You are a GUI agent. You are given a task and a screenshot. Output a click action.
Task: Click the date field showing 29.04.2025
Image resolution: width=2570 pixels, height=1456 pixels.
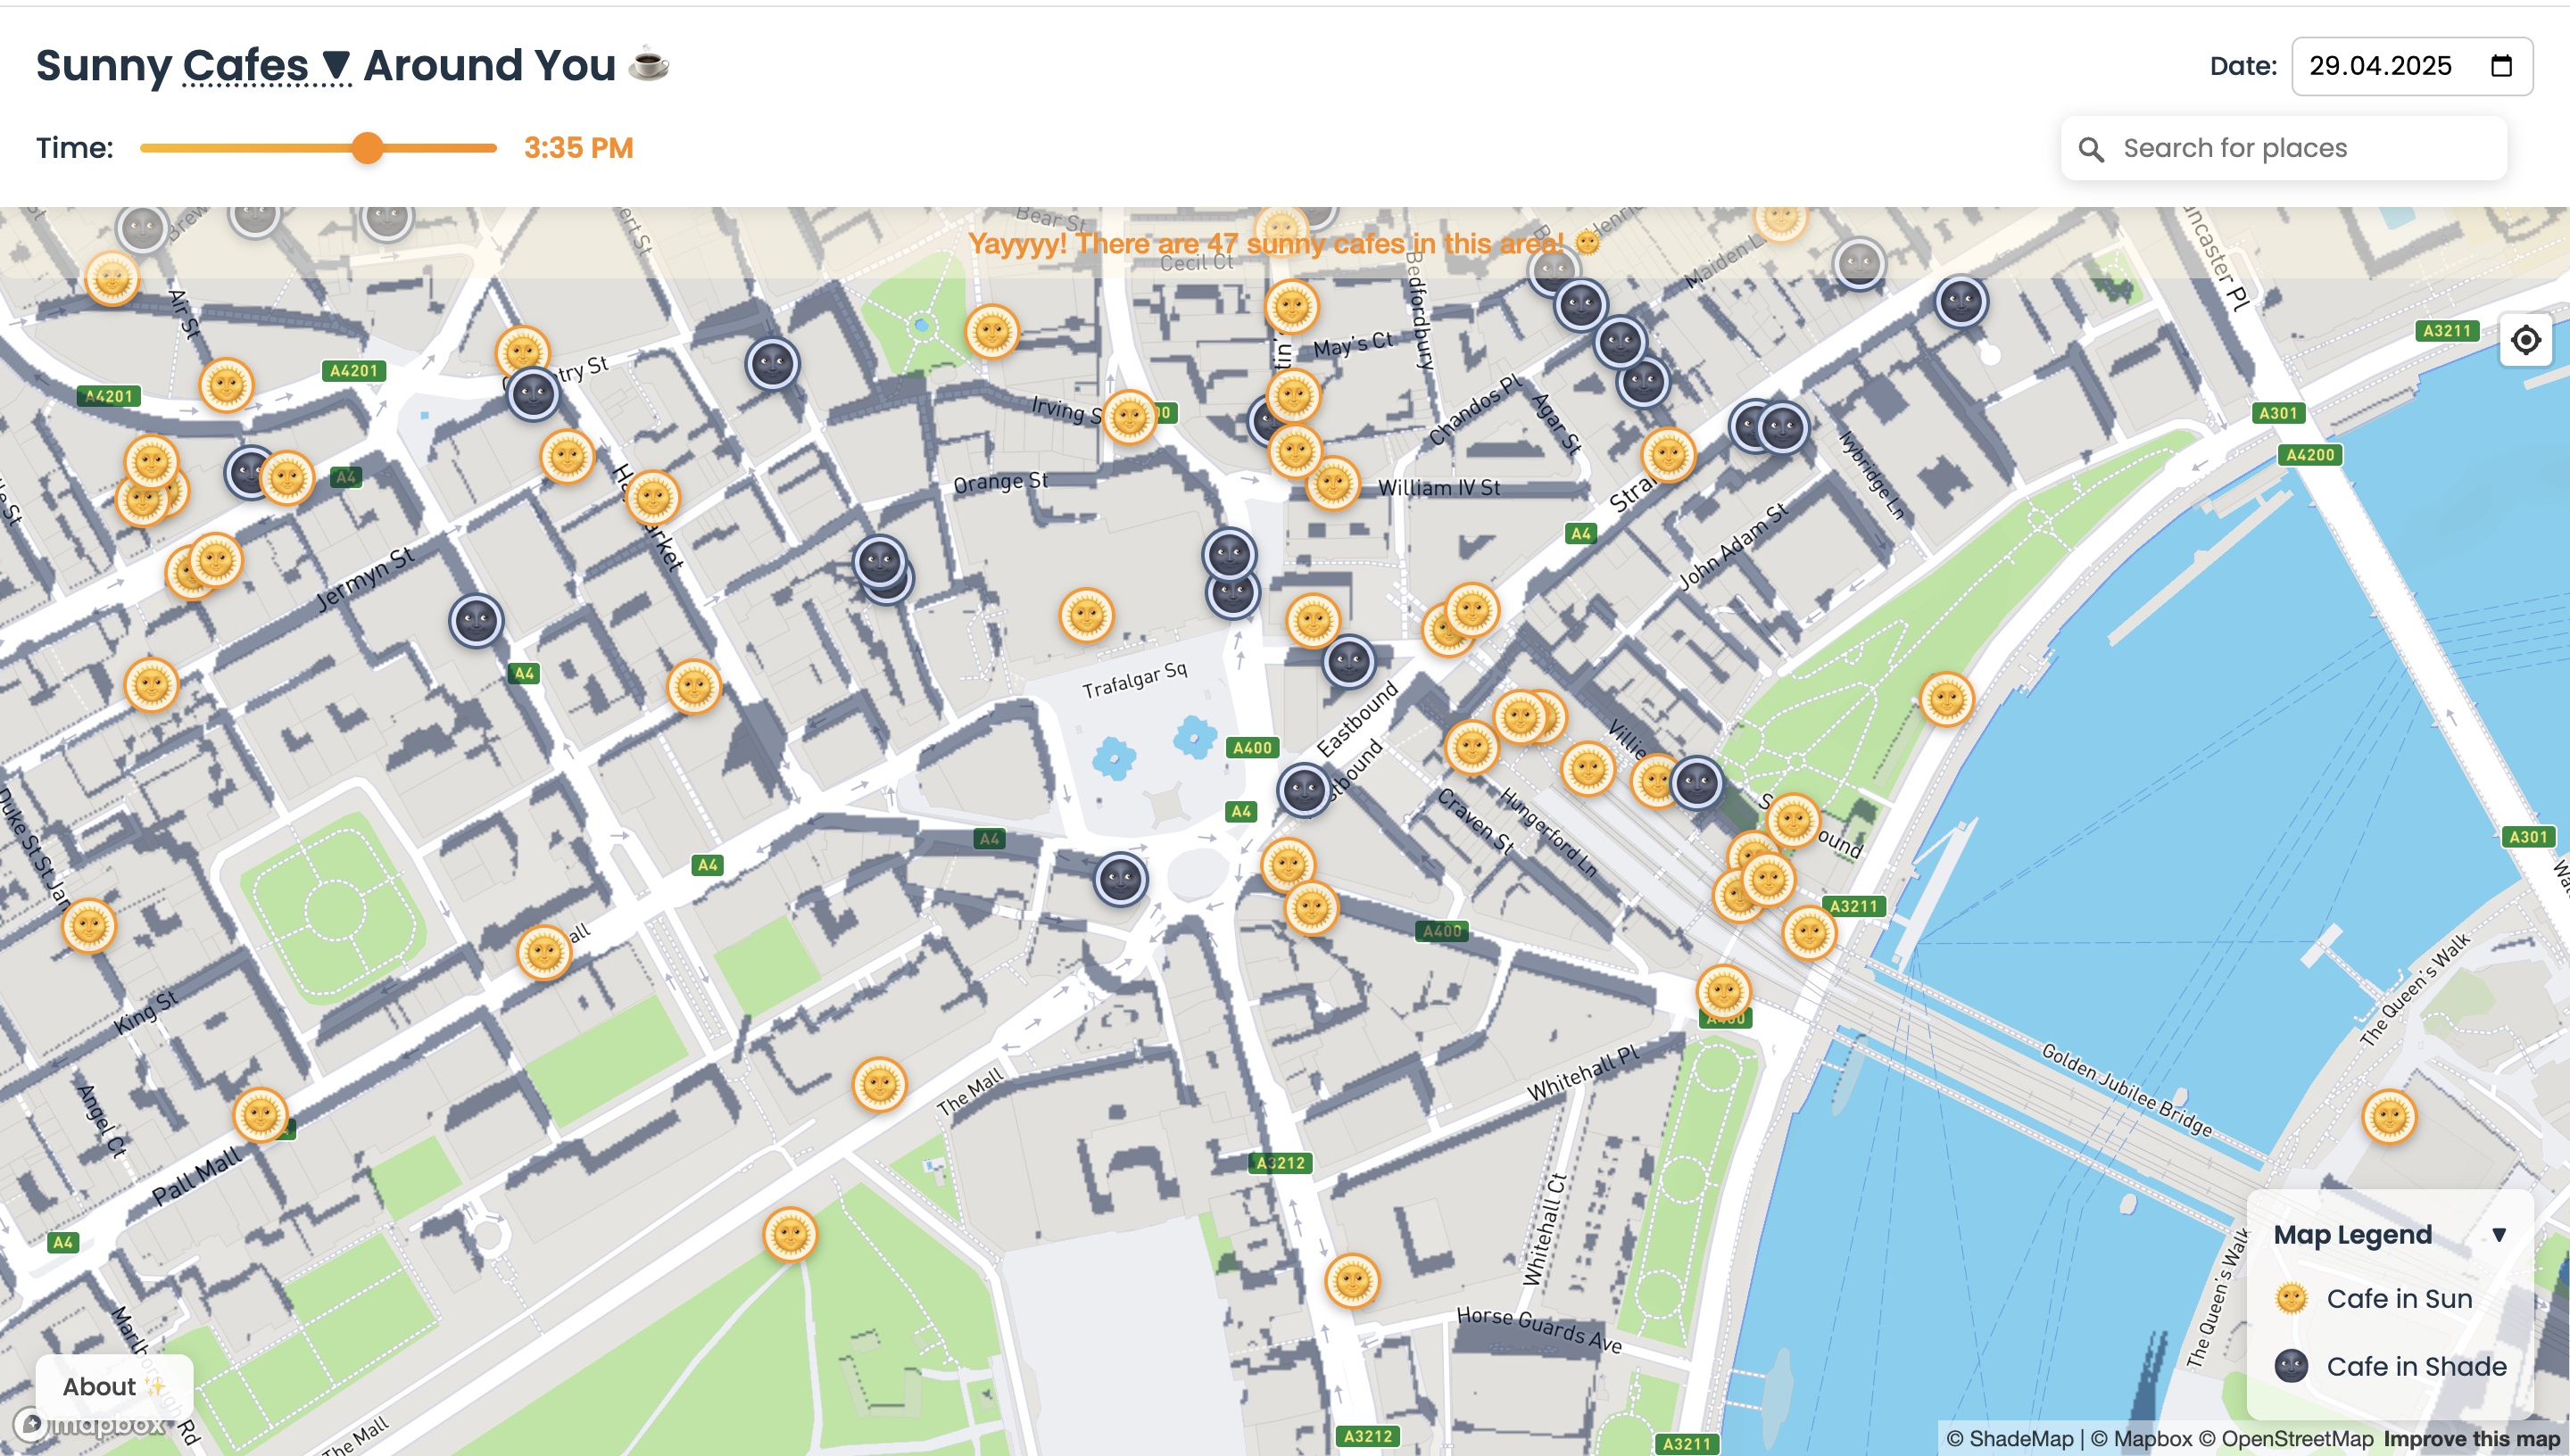click(2411, 66)
